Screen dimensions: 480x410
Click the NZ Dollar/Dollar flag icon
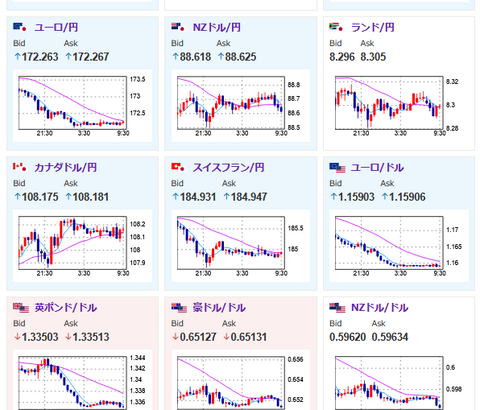pos(337,308)
